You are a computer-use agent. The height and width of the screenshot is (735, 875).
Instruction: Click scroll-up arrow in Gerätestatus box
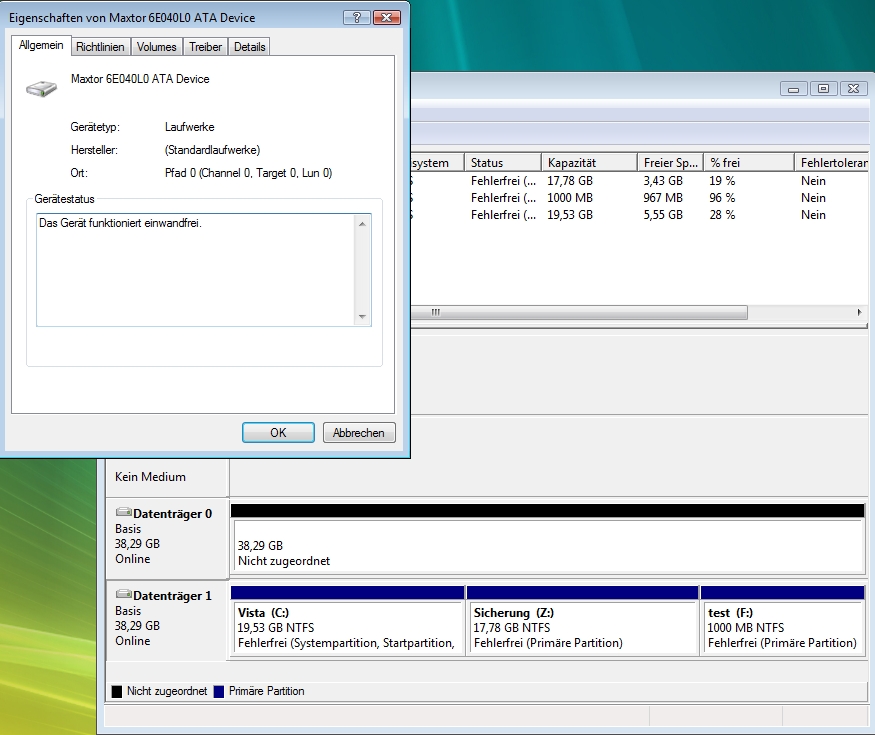[x=362, y=224]
